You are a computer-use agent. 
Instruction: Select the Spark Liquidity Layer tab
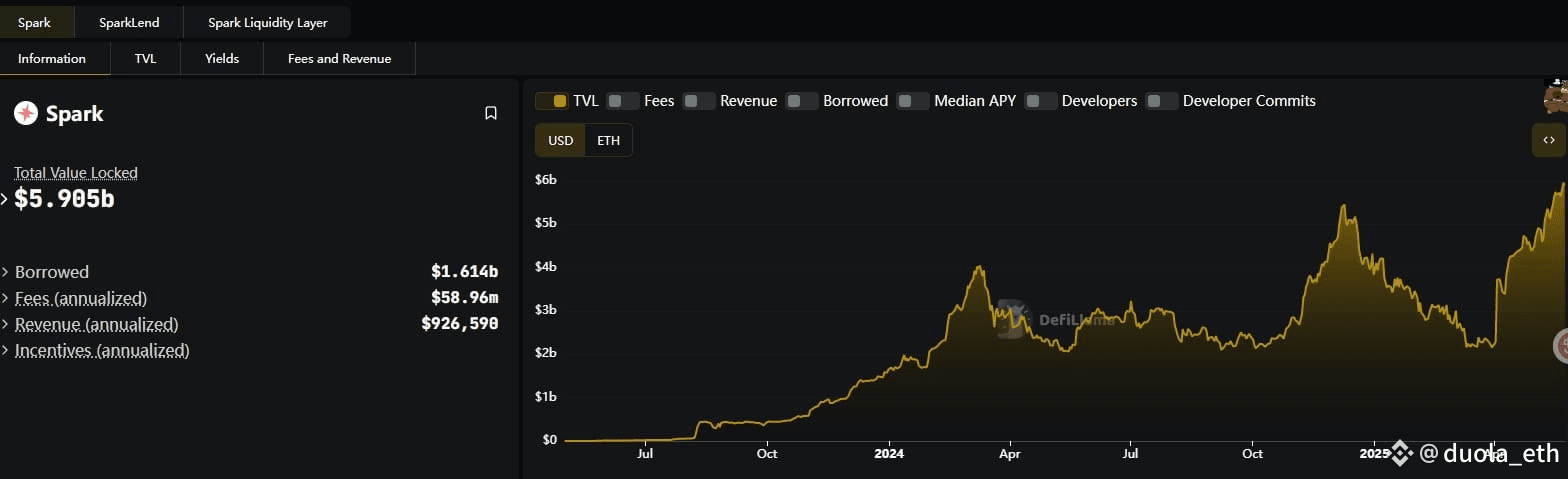pyautogui.click(x=268, y=22)
